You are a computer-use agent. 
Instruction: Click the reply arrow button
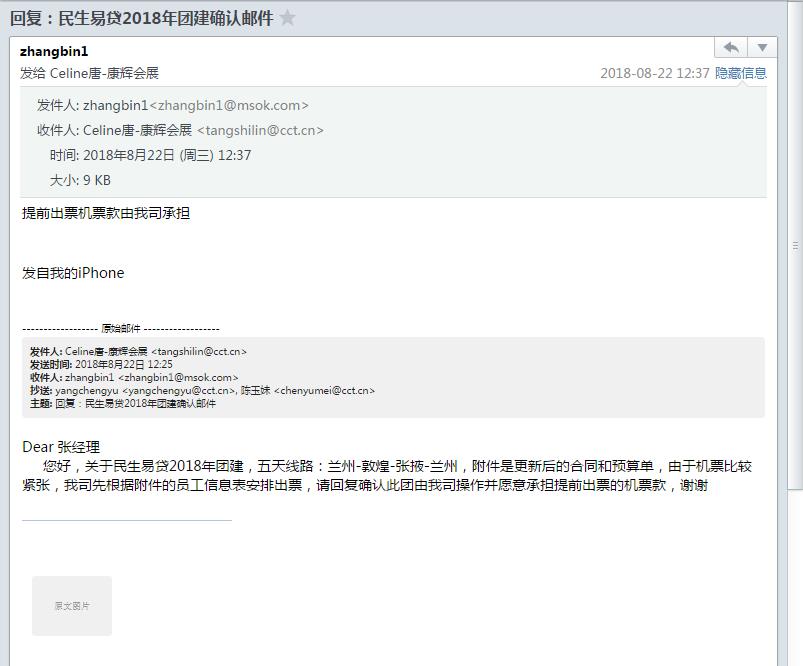click(x=731, y=48)
